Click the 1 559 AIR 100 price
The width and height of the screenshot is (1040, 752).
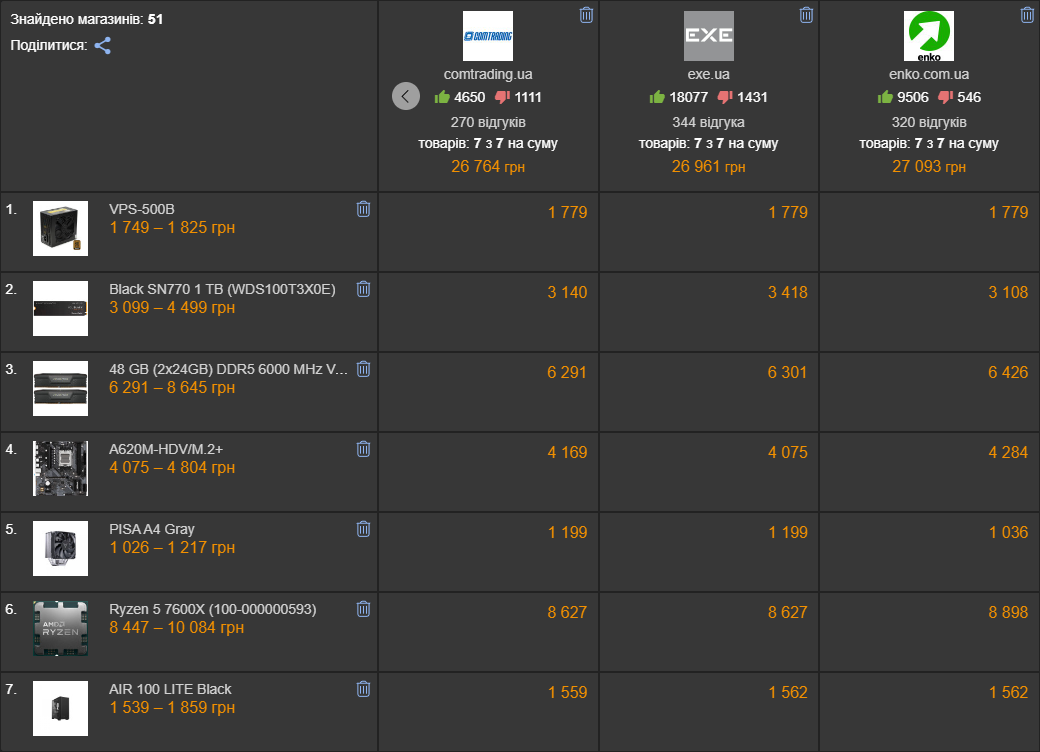click(x=567, y=692)
